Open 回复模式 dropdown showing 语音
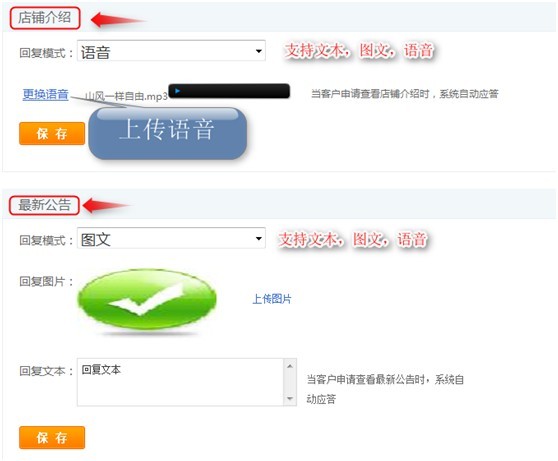 click(171, 51)
